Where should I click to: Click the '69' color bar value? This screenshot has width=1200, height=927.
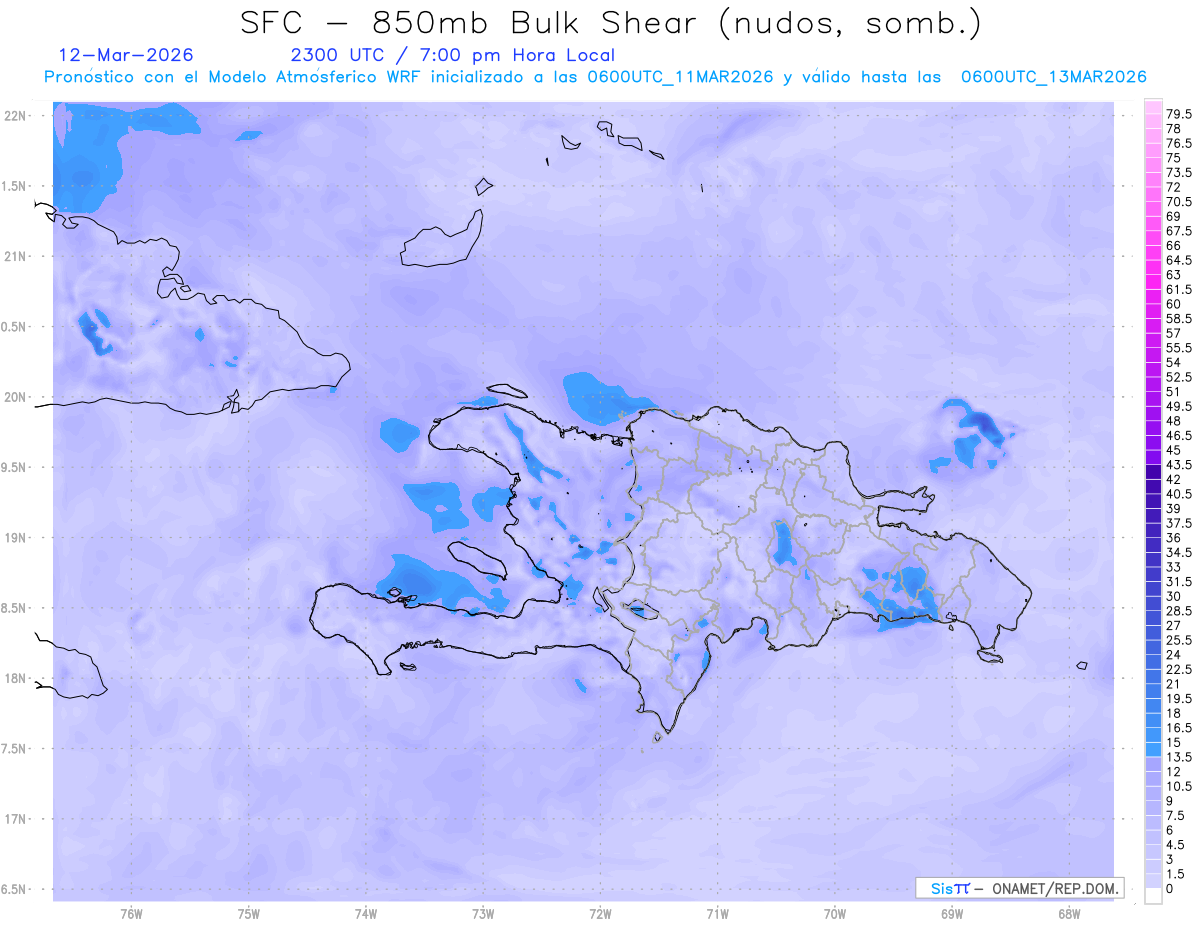[1174, 216]
